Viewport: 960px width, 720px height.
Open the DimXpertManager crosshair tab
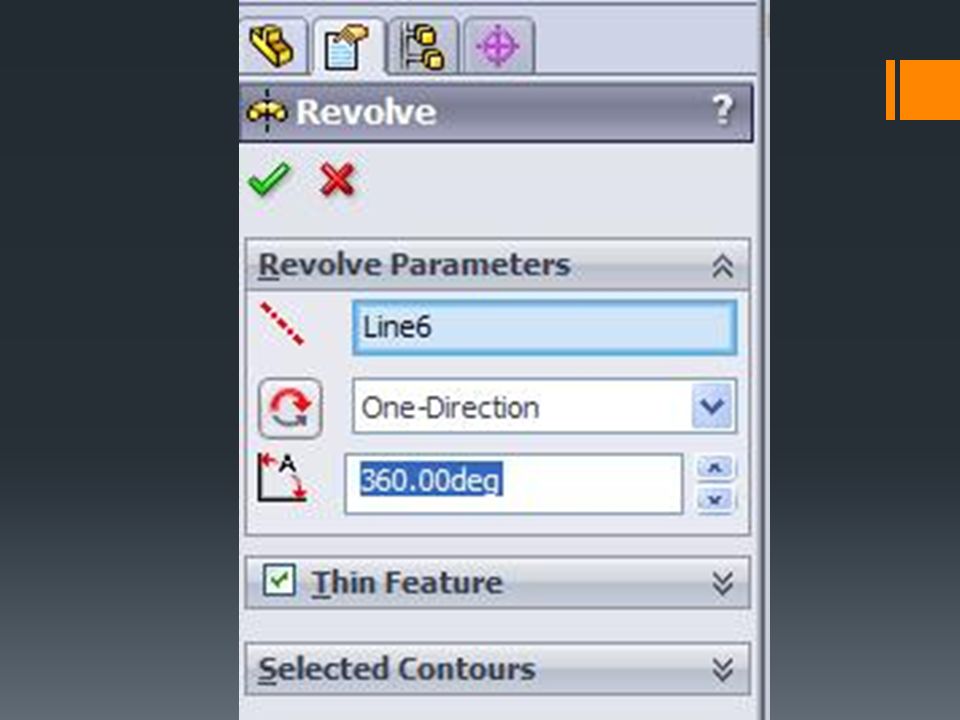coord(498,47)
